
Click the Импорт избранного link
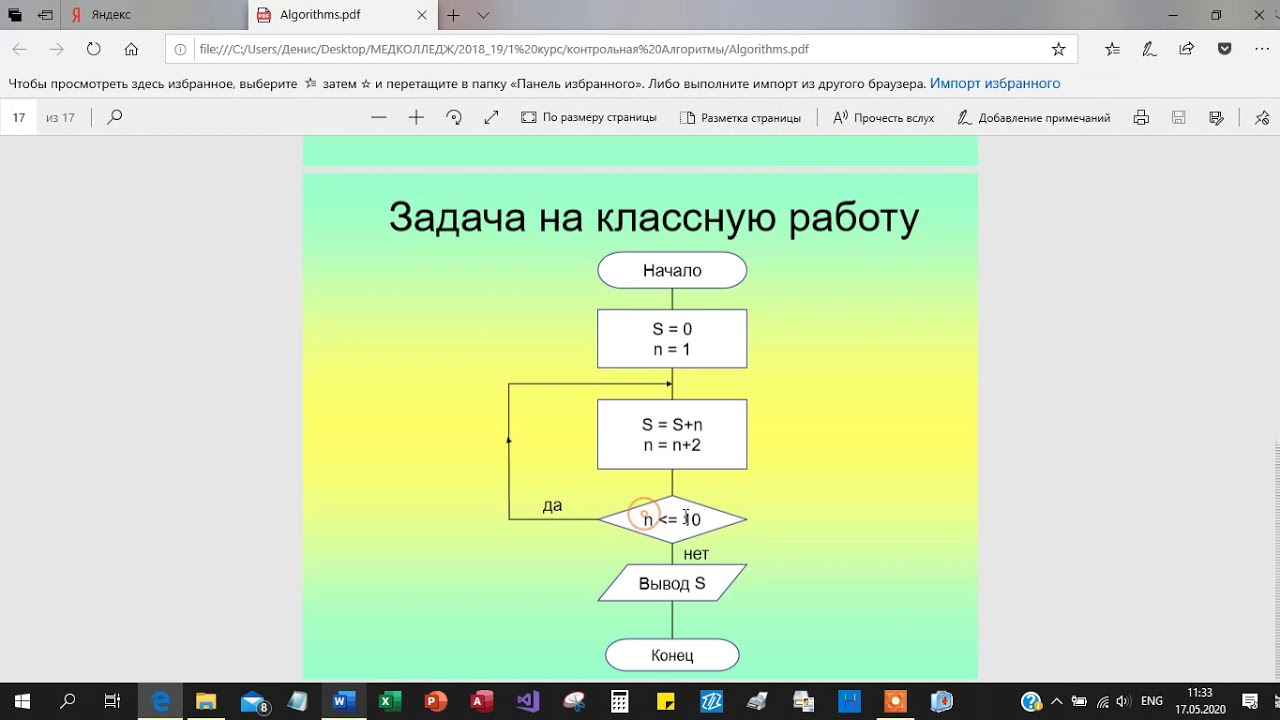995,84
